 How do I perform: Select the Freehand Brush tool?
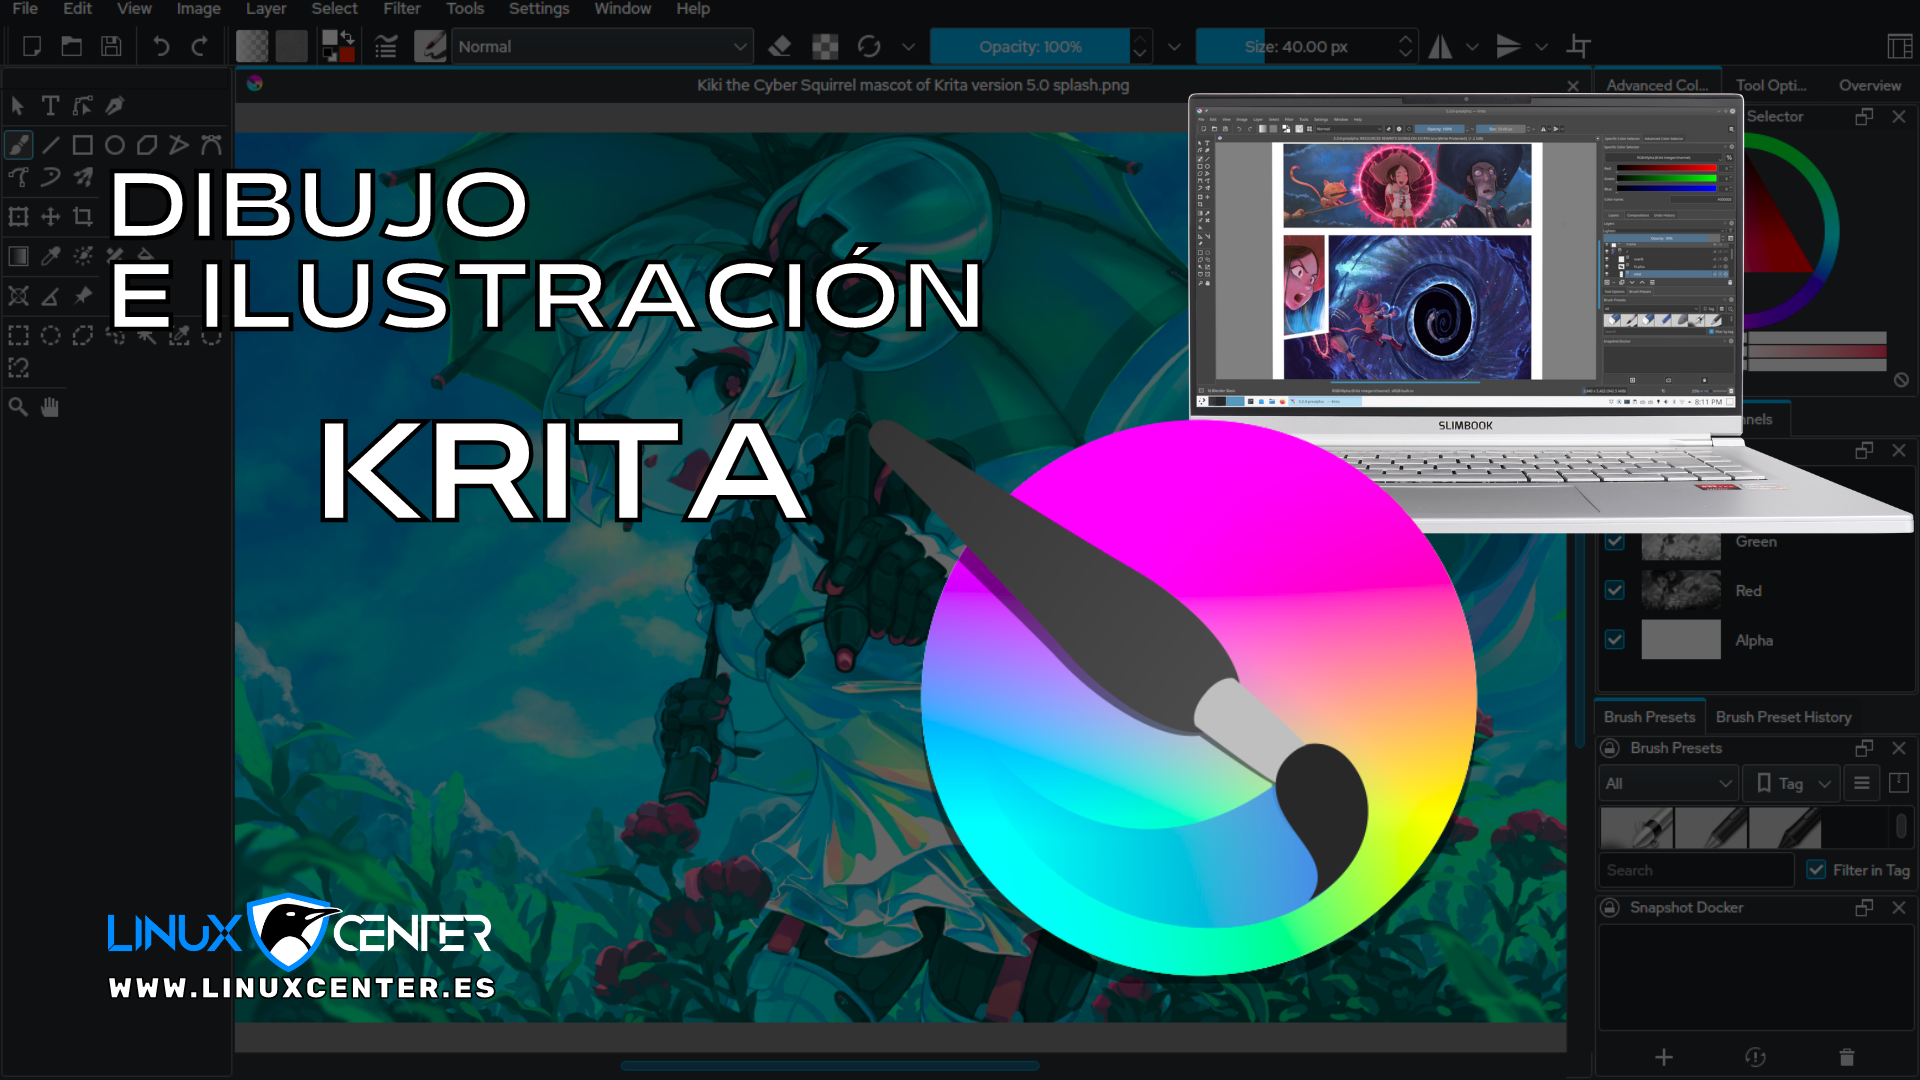pos(18,144)
